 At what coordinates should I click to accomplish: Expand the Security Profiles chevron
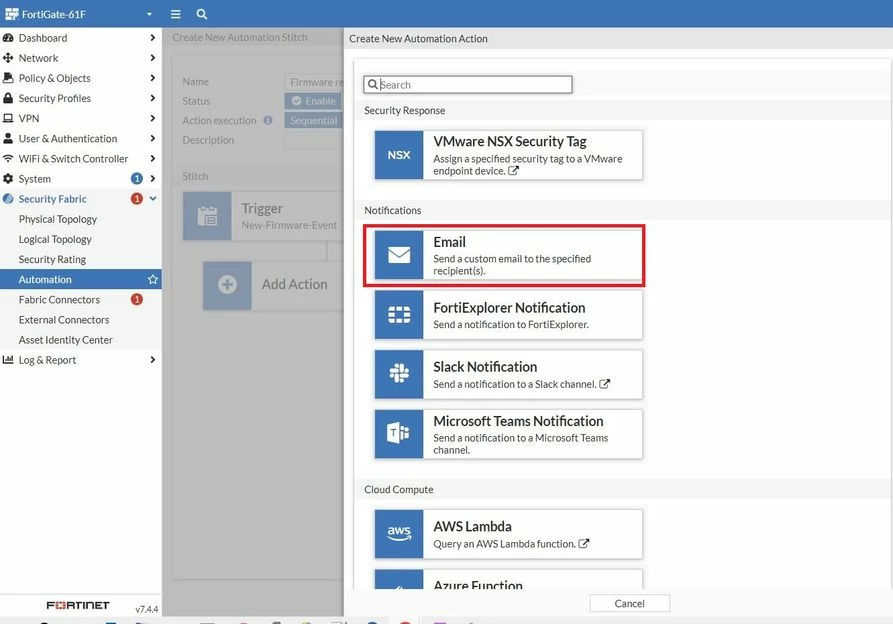(x=153, y=98)
